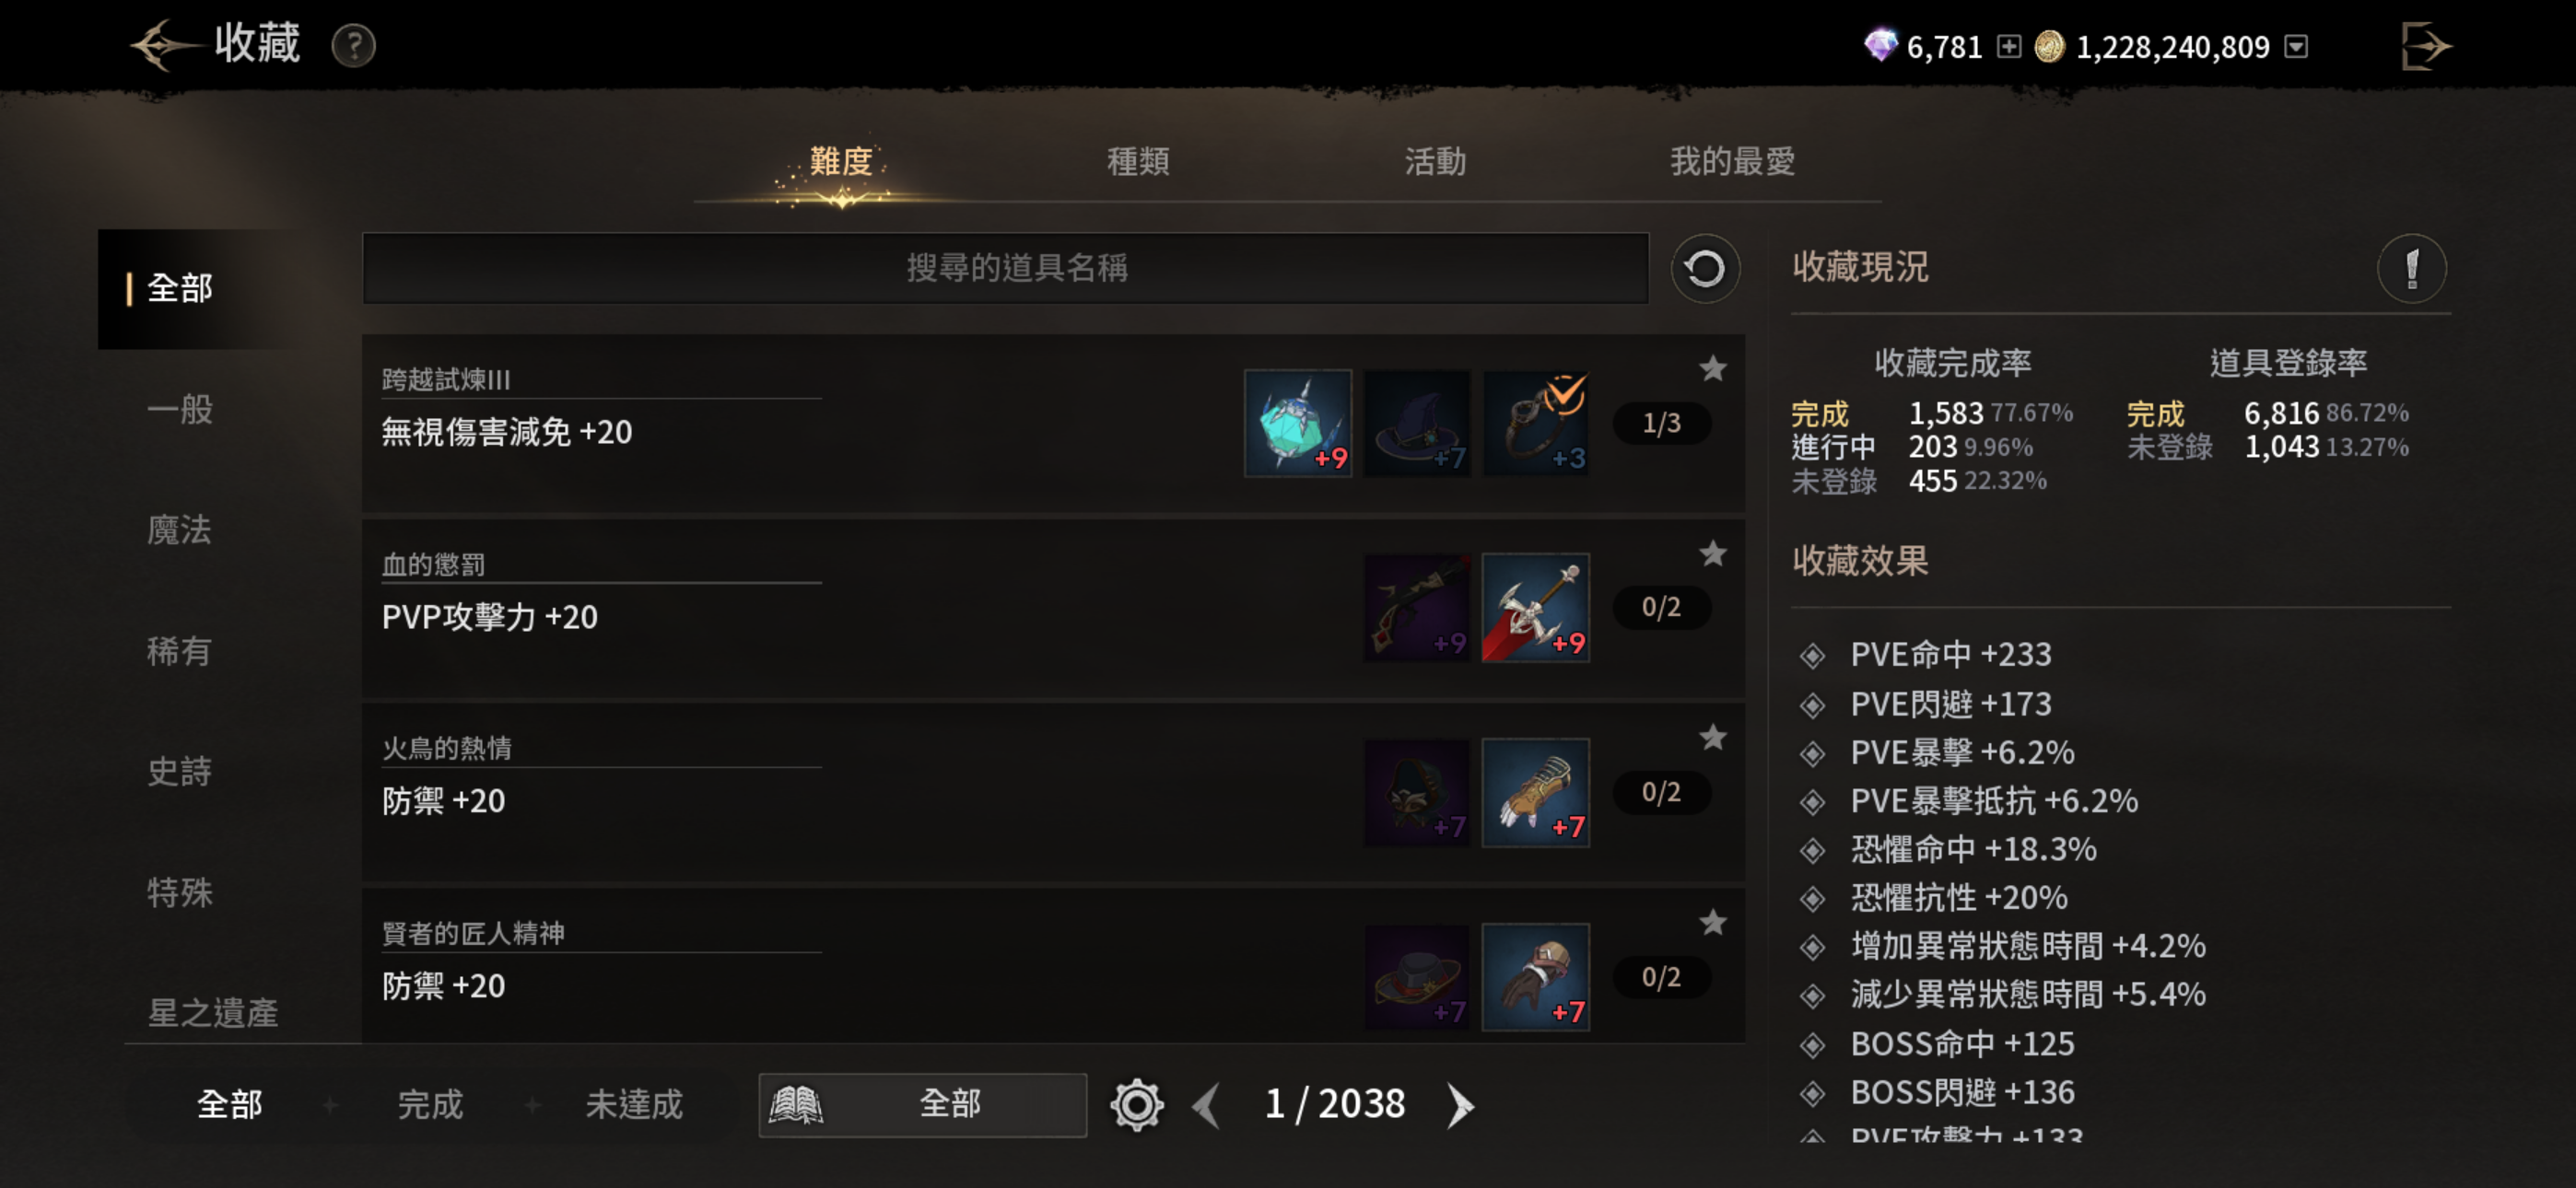The height and width of the screenshot is (1188, 2576).
Task: Filter by 未達成 status
Action: click(634, 1105)
